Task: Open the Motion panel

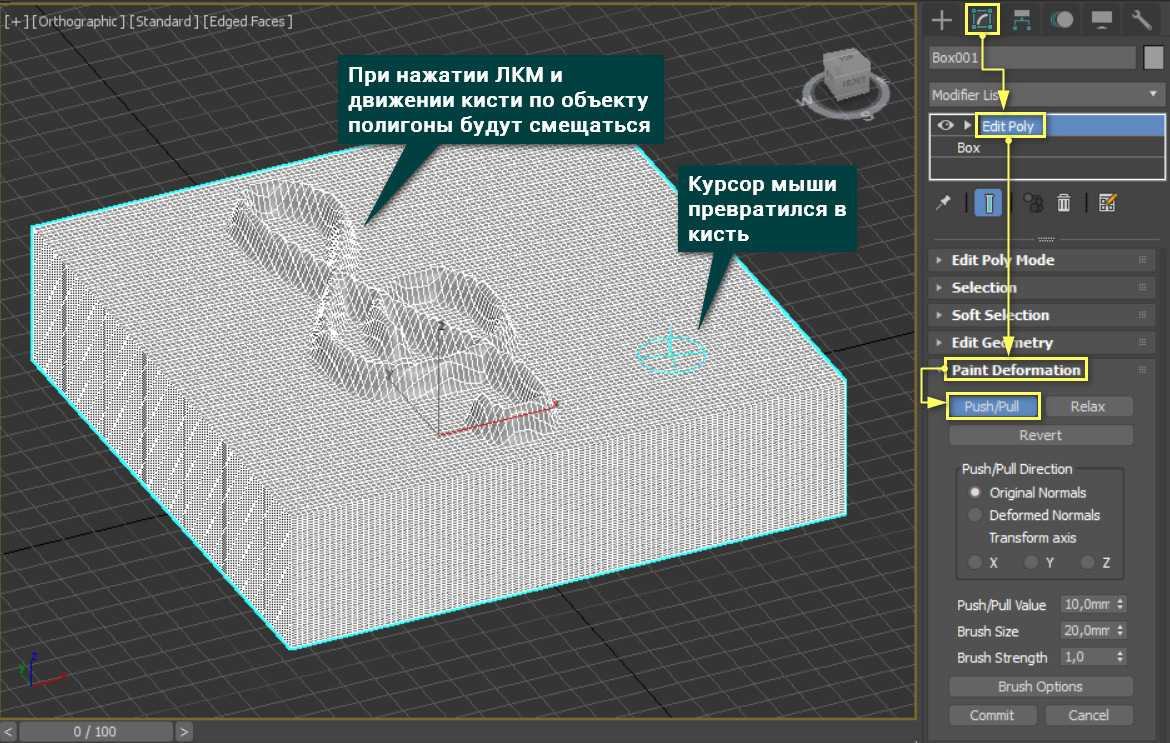Action: click(1063, 19)
